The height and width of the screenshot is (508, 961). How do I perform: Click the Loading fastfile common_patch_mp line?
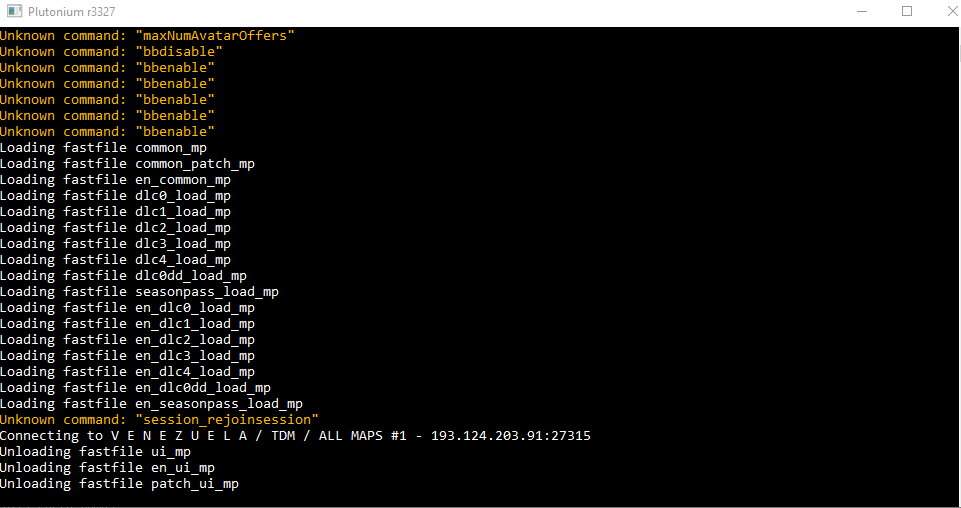[127, 164]
